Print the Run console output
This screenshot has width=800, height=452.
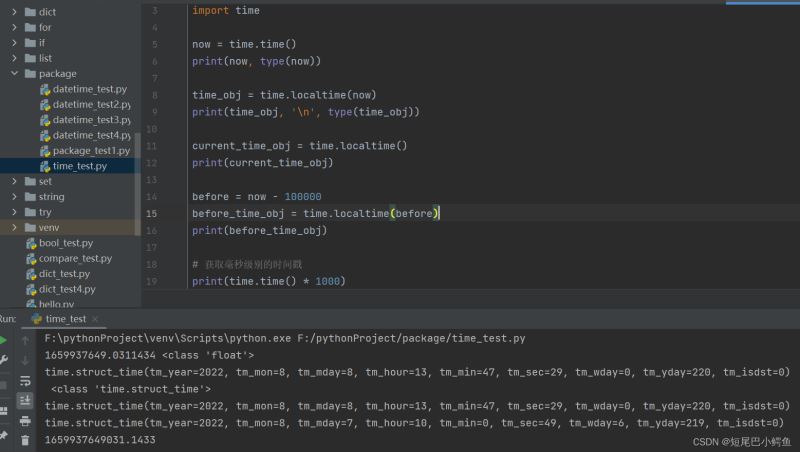[25, 421]
